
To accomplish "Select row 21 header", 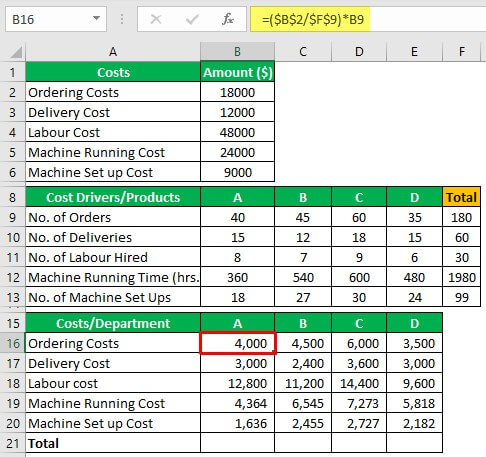I will click(x=13, y=443).
